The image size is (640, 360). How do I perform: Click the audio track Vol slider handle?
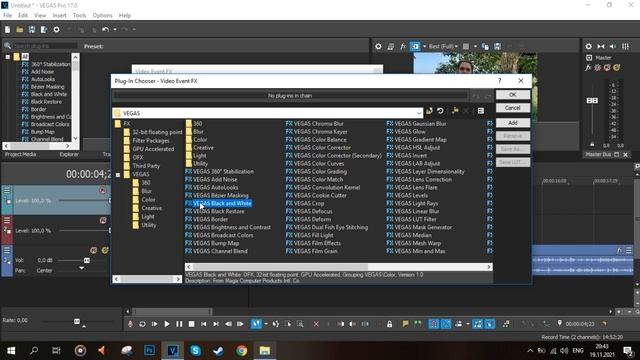[87, 260]
